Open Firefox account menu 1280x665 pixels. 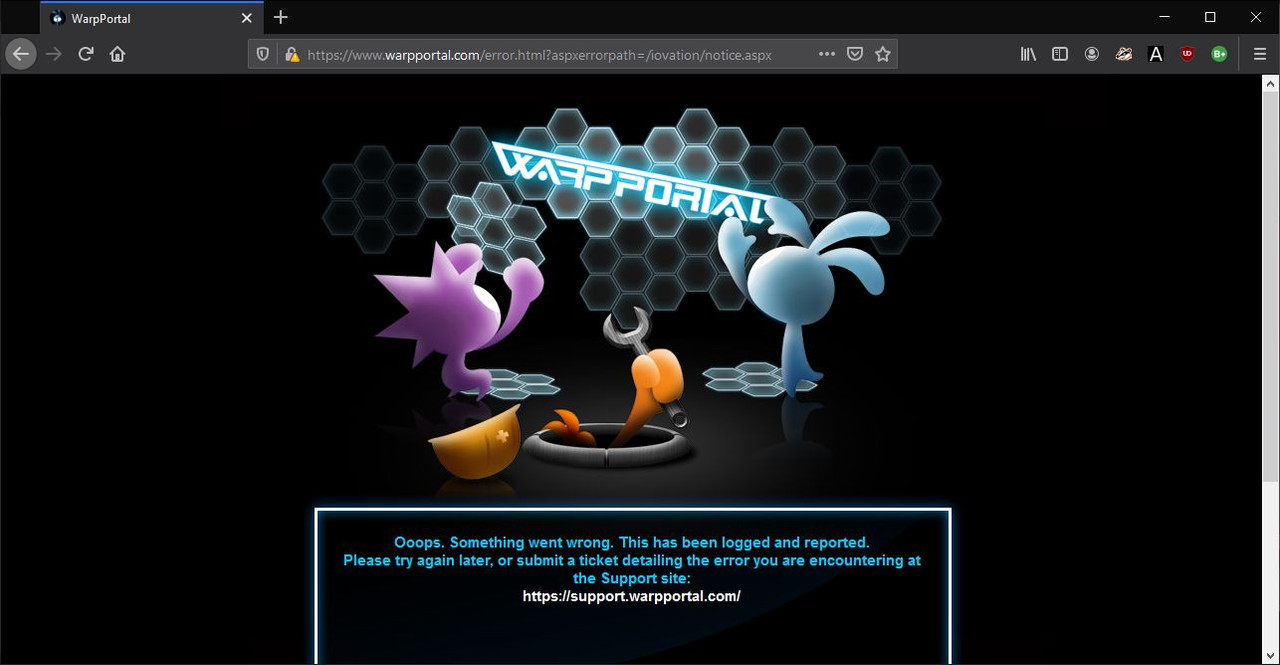coord(1092,54)
